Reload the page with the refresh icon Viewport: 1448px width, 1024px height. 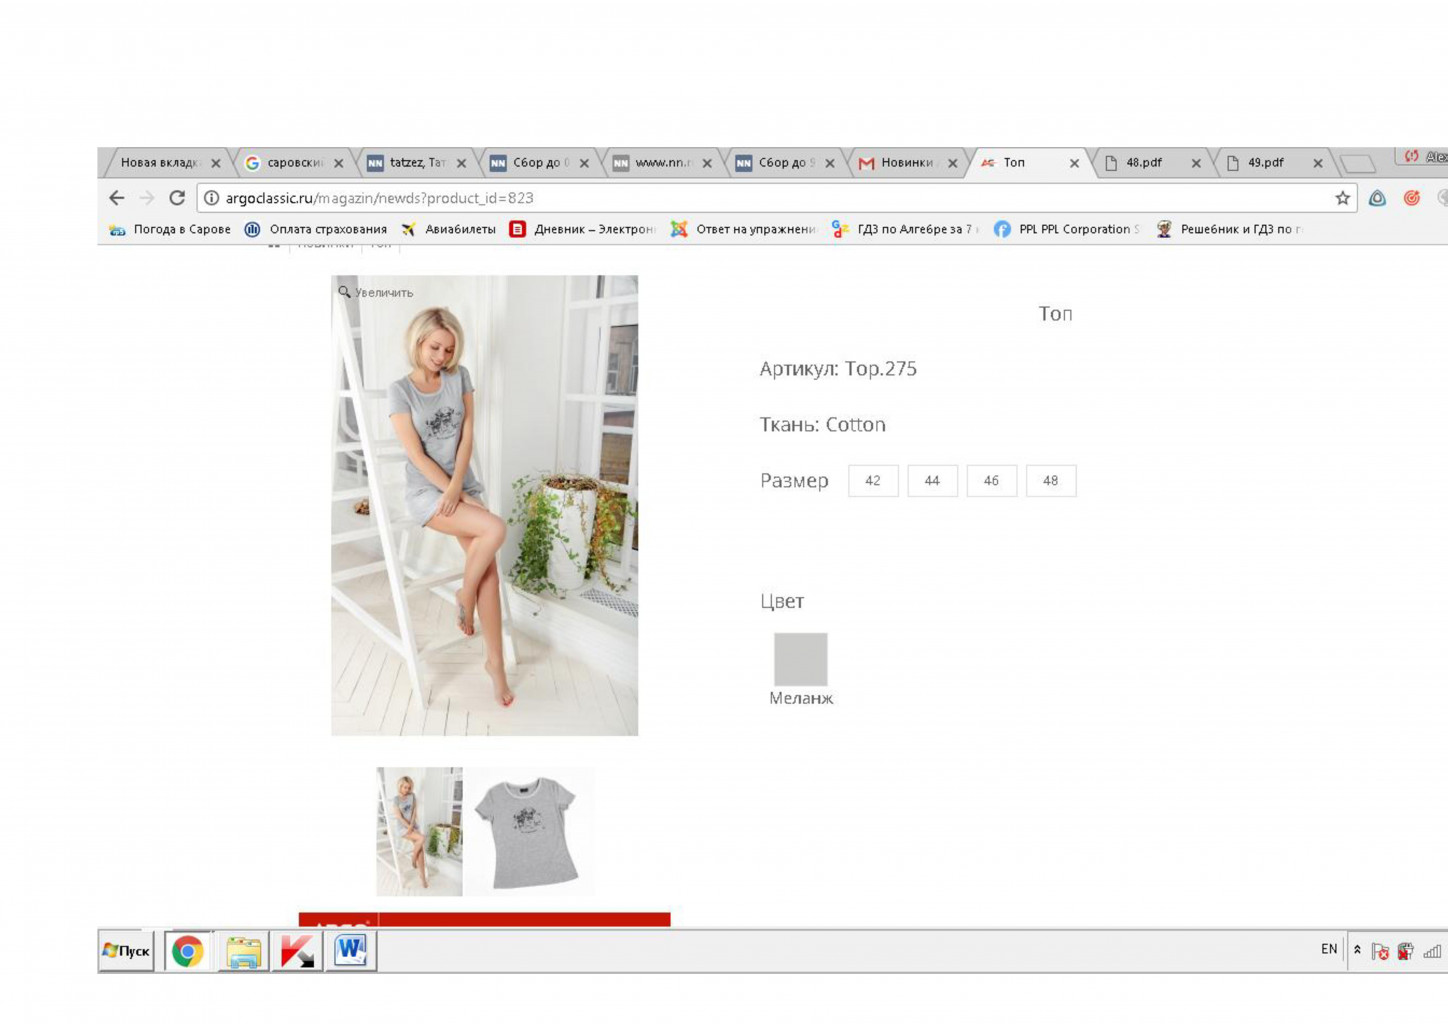177,198
